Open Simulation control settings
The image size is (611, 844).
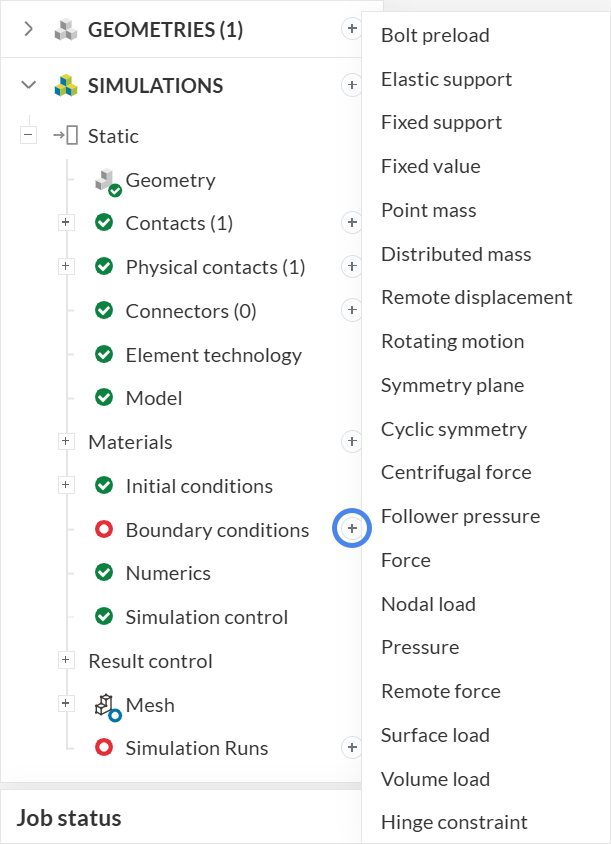coord(206,617)
